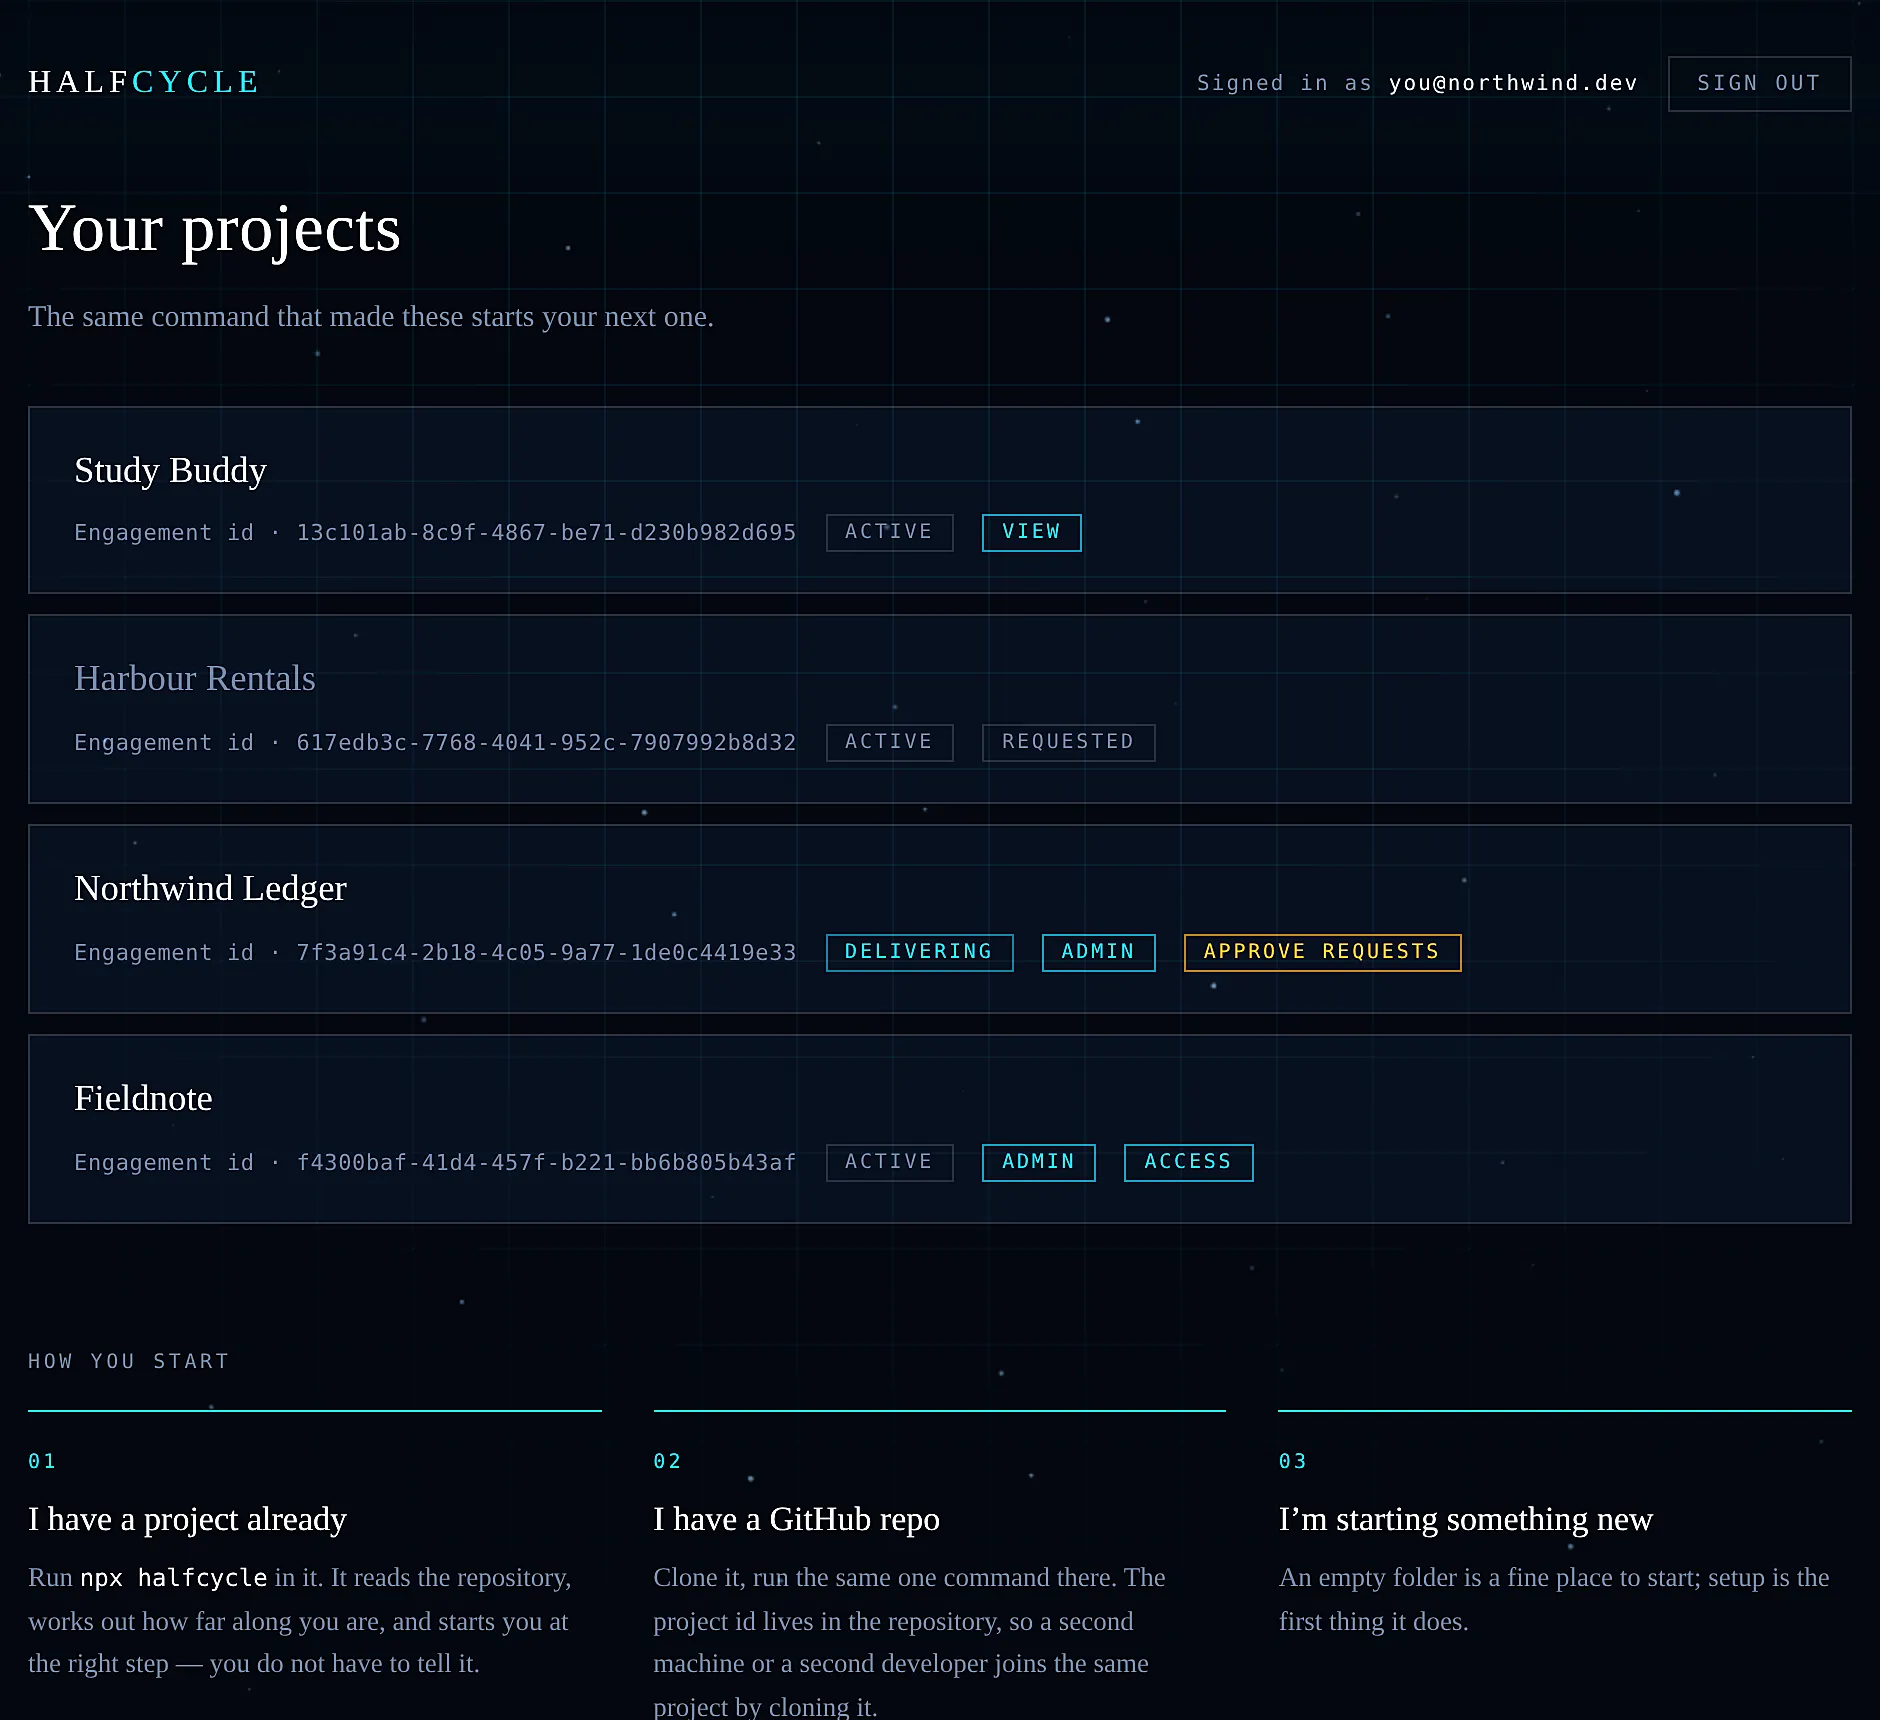Select Harbour Rentals id 617edb3c-7768-4041-952c-7907992b8d32

[x=546, y=743]
